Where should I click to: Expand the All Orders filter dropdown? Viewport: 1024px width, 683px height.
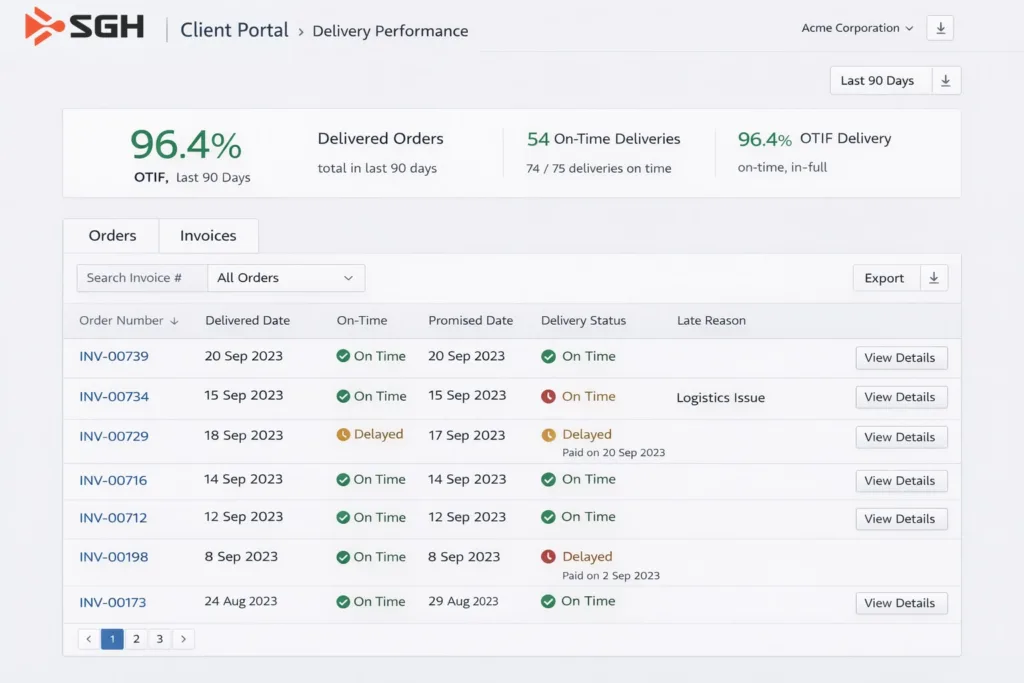click(x=286, y=278)
